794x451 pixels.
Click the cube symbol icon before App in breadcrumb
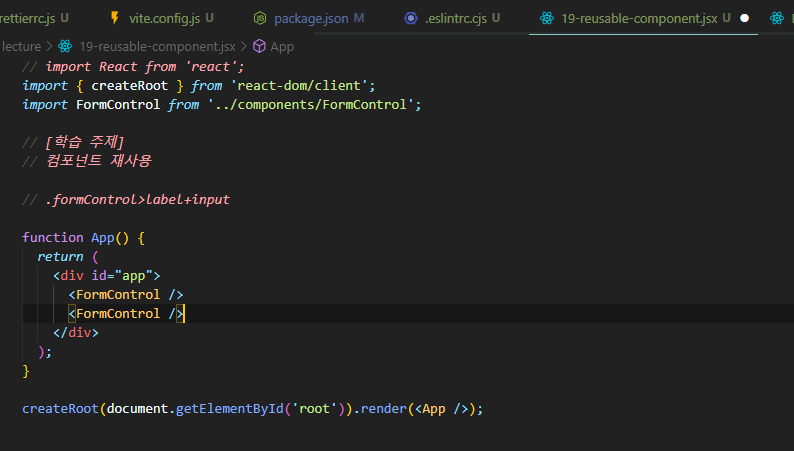pyautogui.click(x=259, y=47)
